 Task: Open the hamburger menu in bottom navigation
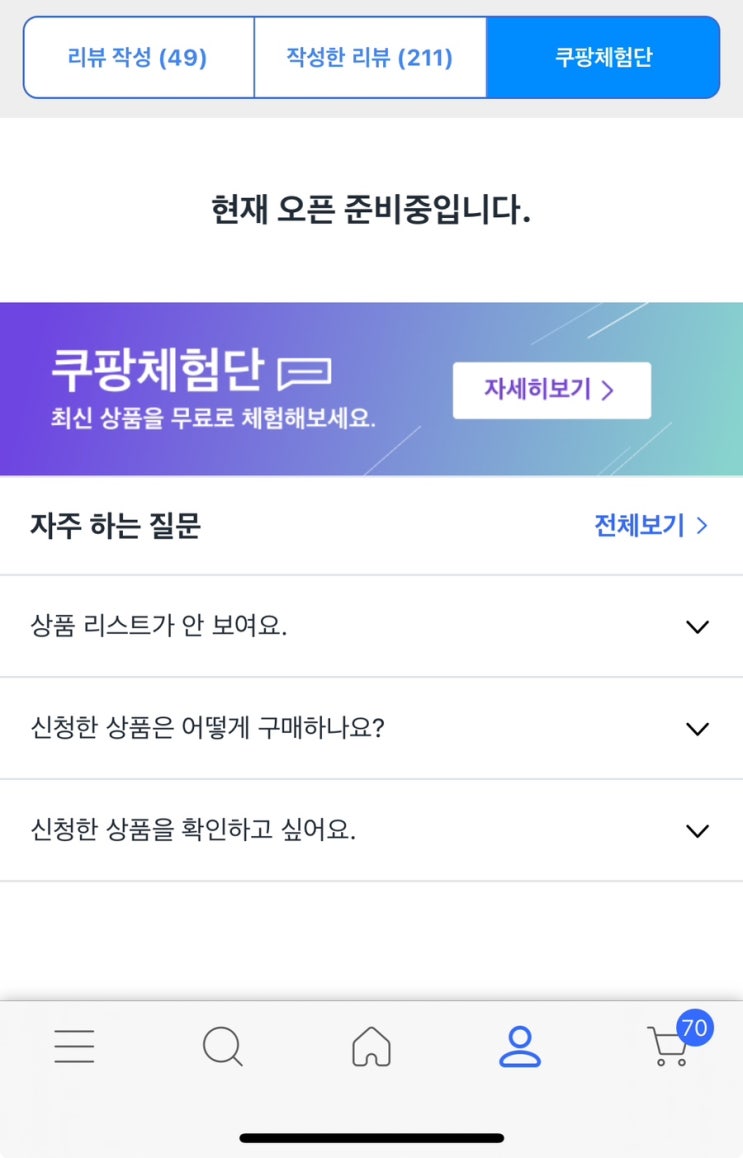pyautogui.click(x=74, y=1046)
